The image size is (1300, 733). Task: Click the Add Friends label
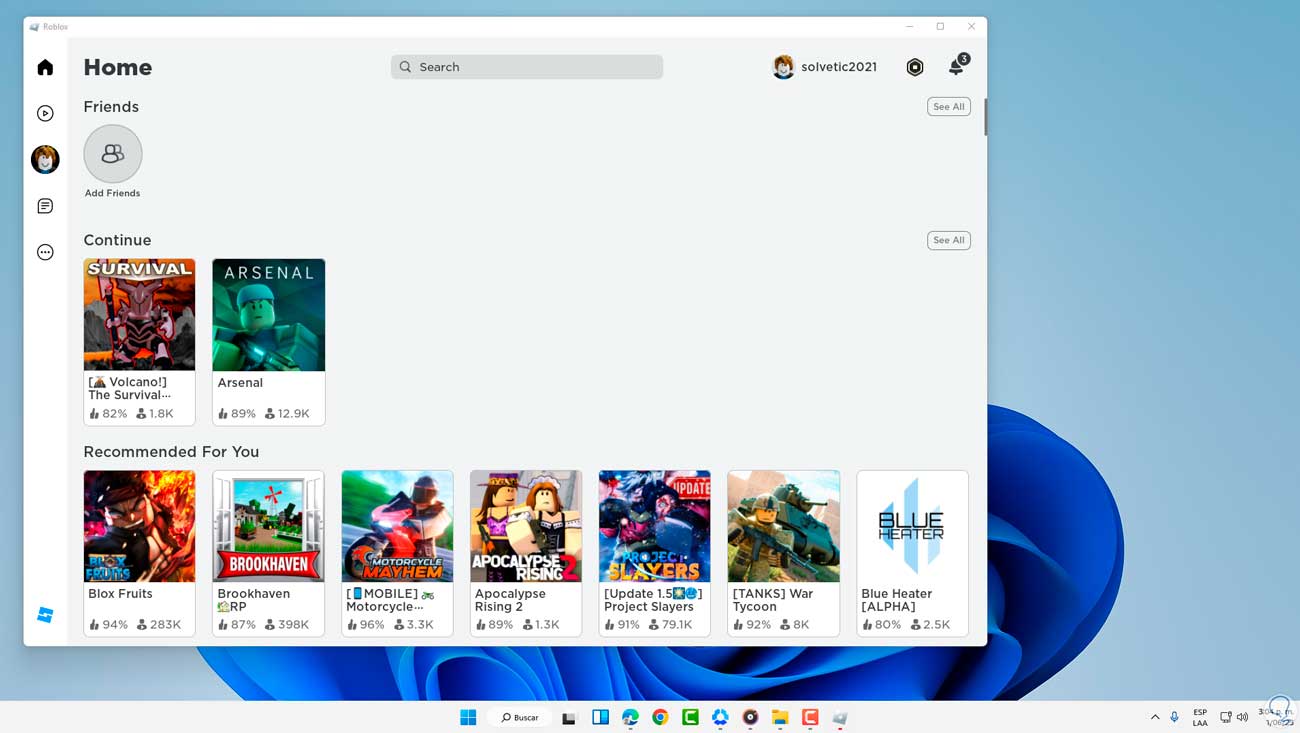[112, 193]
